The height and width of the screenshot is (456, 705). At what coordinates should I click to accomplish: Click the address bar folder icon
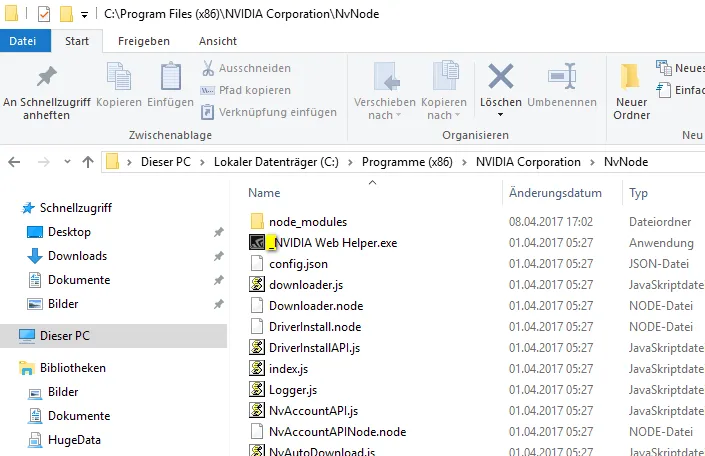(x=112, y=161)
